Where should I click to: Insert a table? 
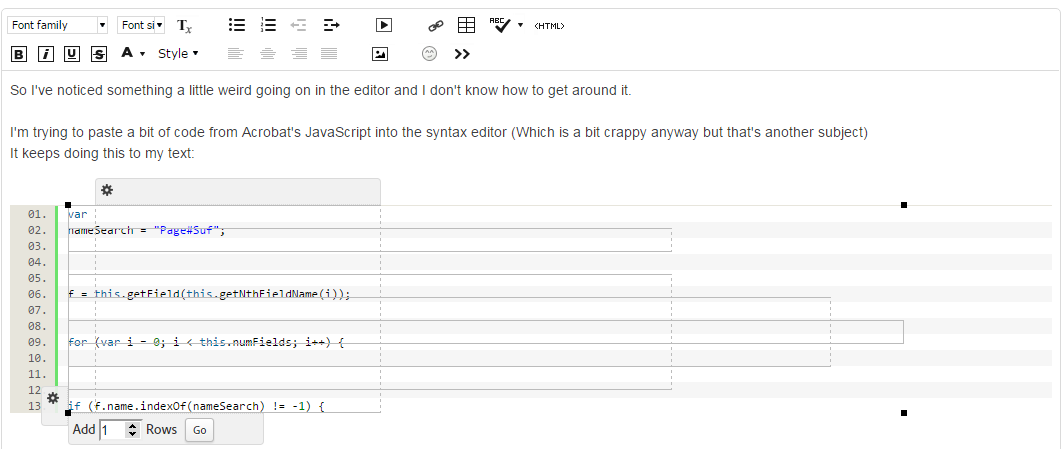(x=466, y=25)
